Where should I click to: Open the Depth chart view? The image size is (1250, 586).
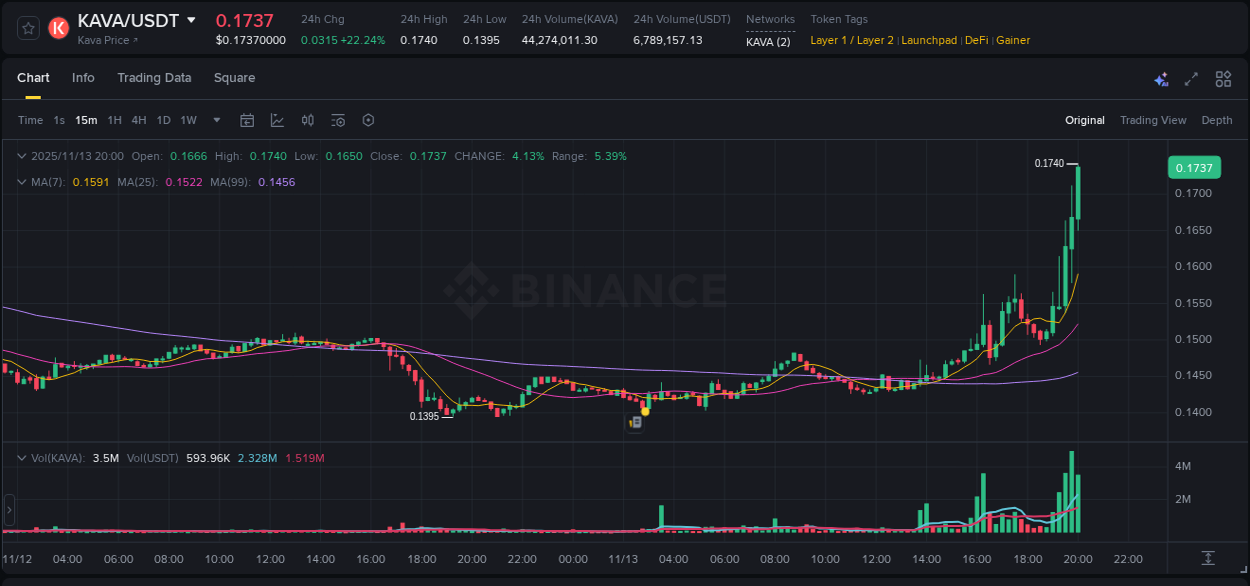coord(1217,120)
